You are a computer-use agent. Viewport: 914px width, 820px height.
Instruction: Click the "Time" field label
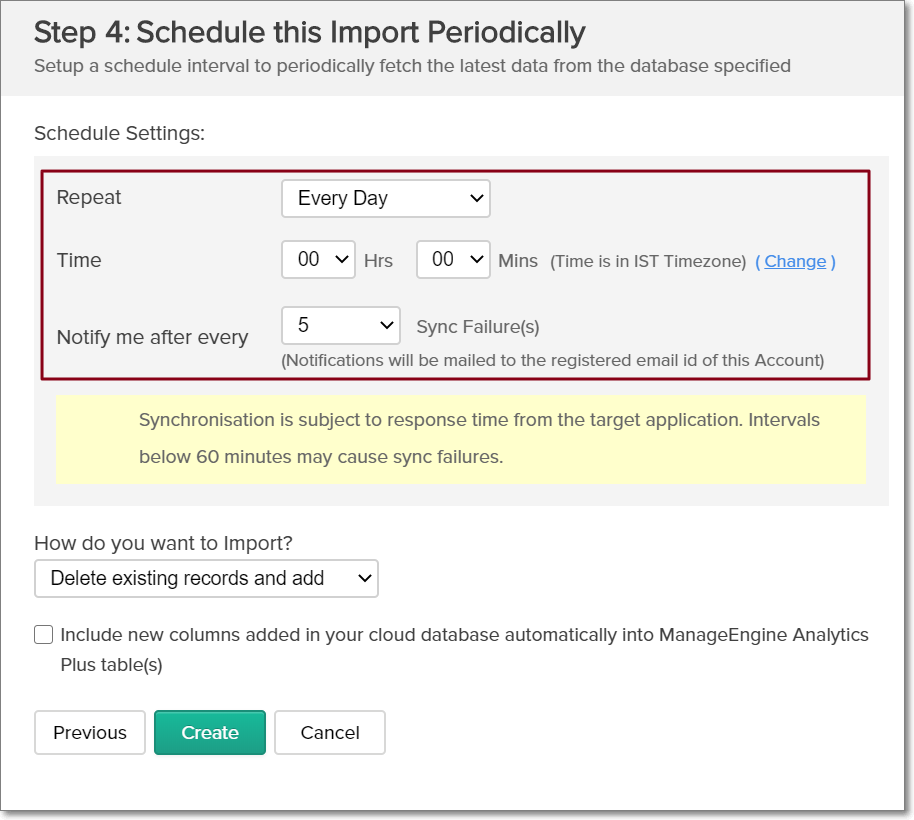pyautogui.click(x=79, y=260)
